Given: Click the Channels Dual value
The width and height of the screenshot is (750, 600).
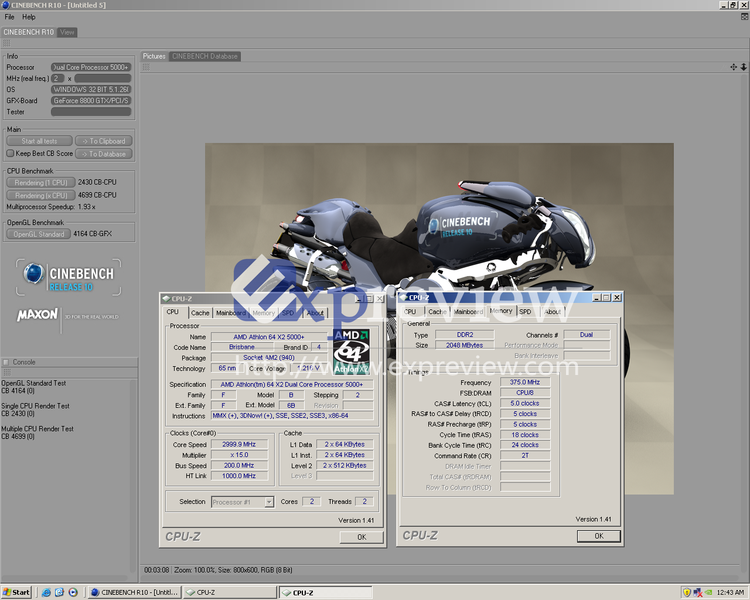Looking at the screenshot, I should [586, 335].
